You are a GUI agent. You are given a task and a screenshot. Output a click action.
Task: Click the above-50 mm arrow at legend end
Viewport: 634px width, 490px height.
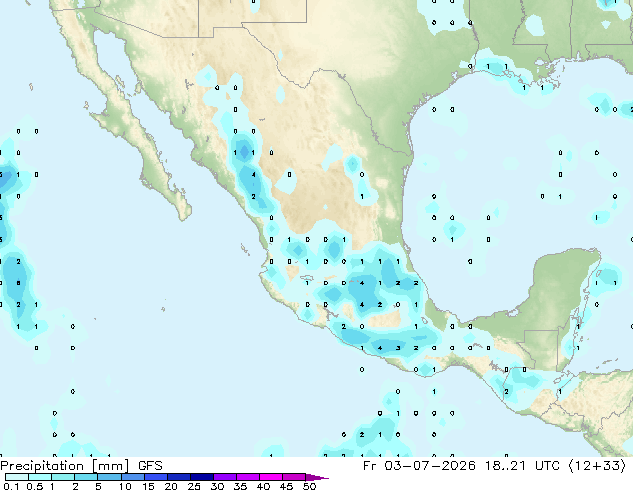[317, 477]
